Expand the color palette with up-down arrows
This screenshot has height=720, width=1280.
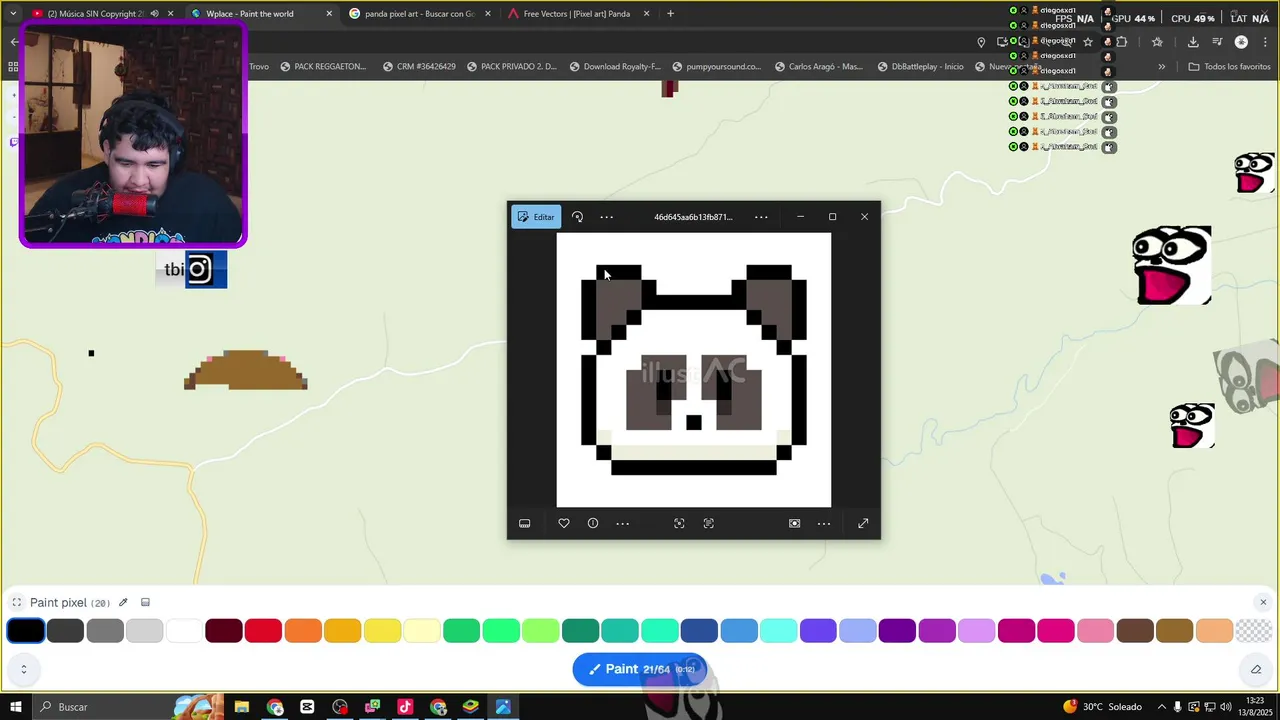[23, 669]
